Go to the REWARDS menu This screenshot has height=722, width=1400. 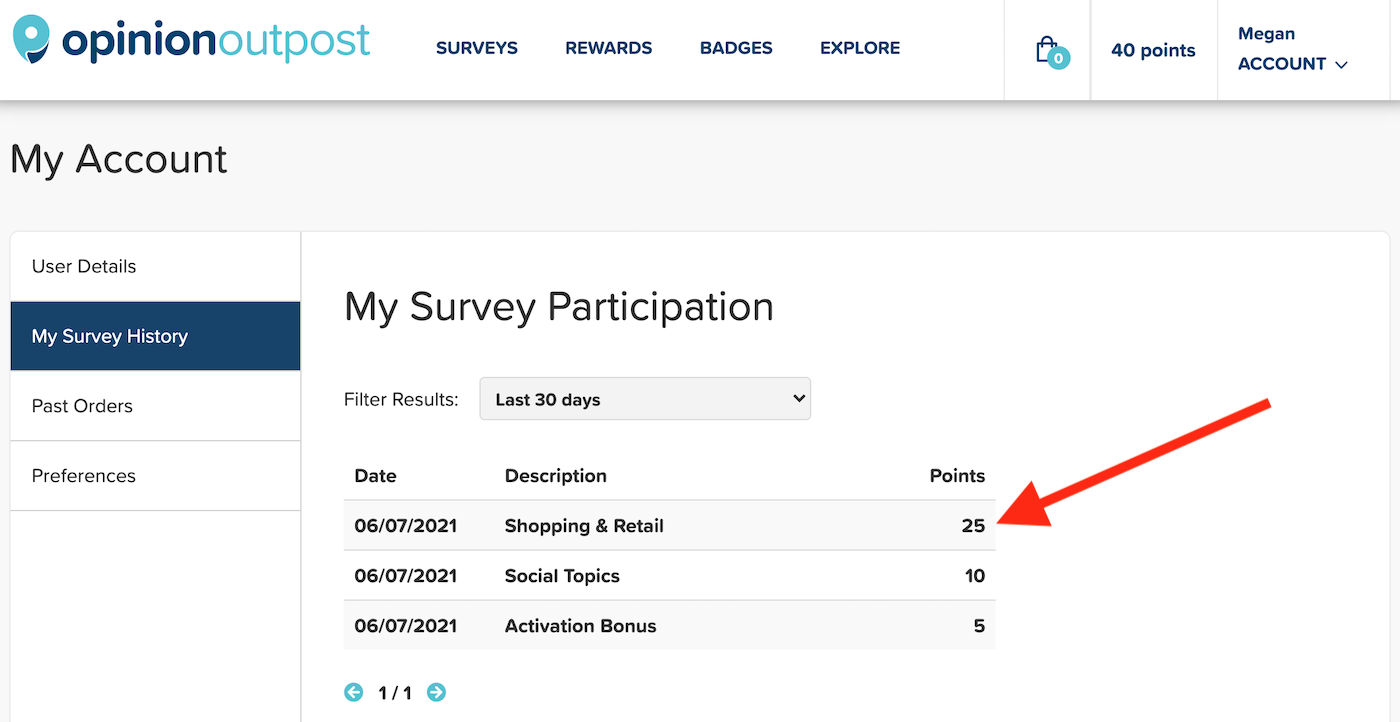pyautogui.click(x=608, y=48)
